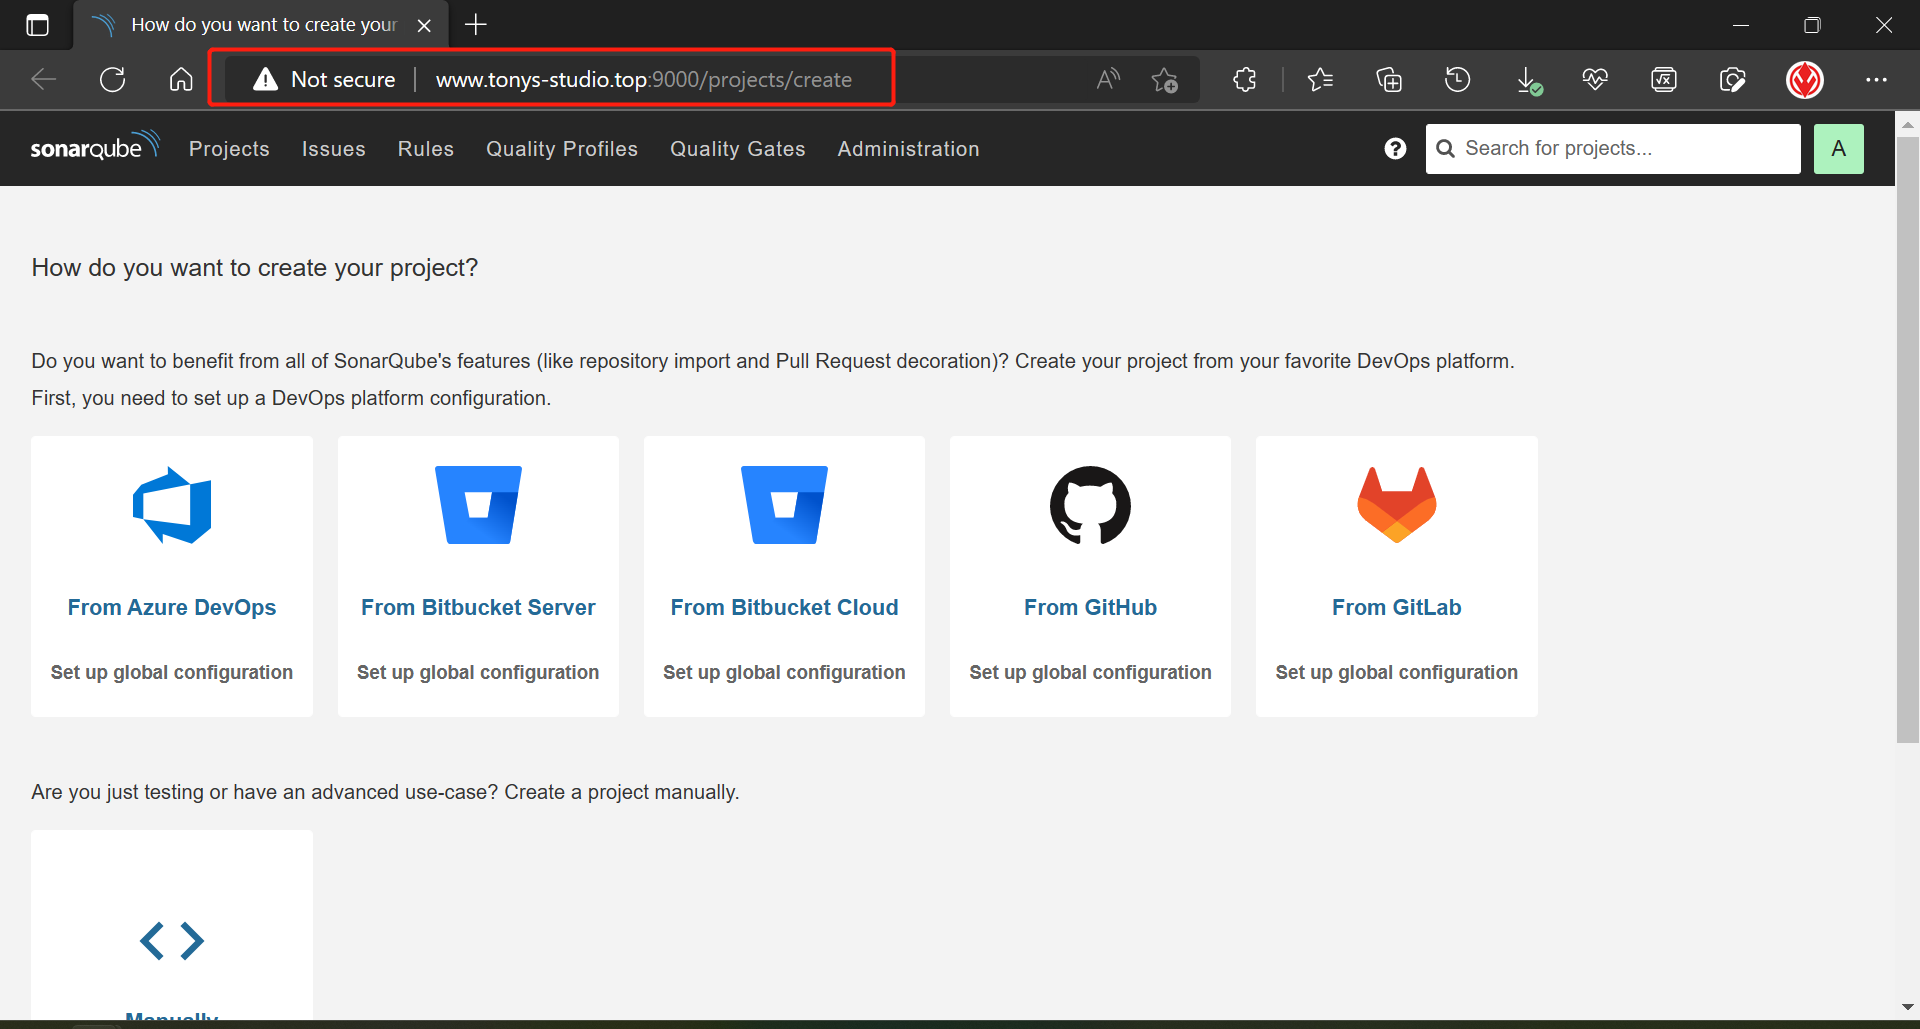The width and height of the screenshot is (1920, 1029).
Task: Click the browser Extensions puzzle icon
Action: [1244, 80]
